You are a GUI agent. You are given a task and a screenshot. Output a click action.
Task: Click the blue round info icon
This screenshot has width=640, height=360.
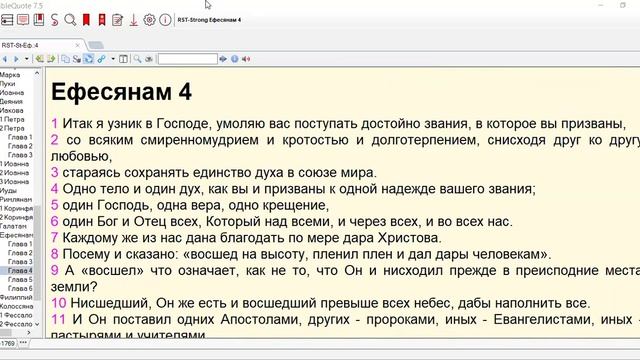[235, 59]
